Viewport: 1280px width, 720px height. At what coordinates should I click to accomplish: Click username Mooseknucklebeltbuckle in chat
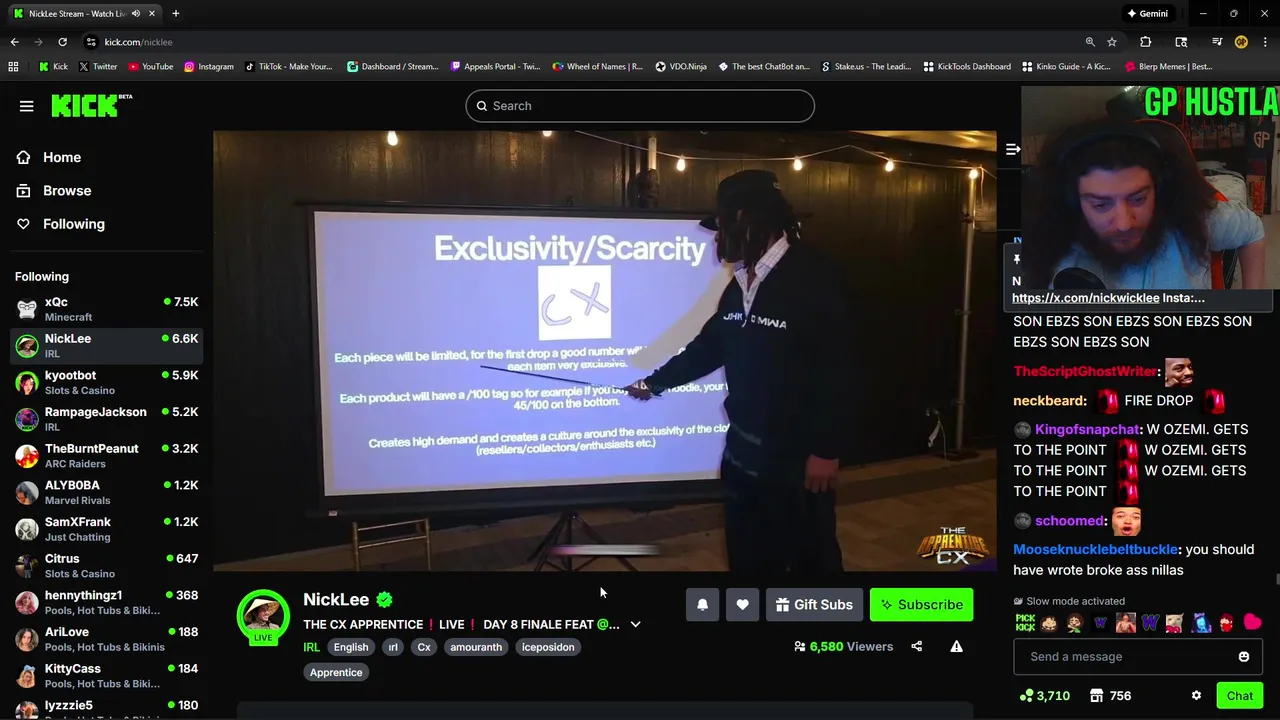pos(1096,550)
